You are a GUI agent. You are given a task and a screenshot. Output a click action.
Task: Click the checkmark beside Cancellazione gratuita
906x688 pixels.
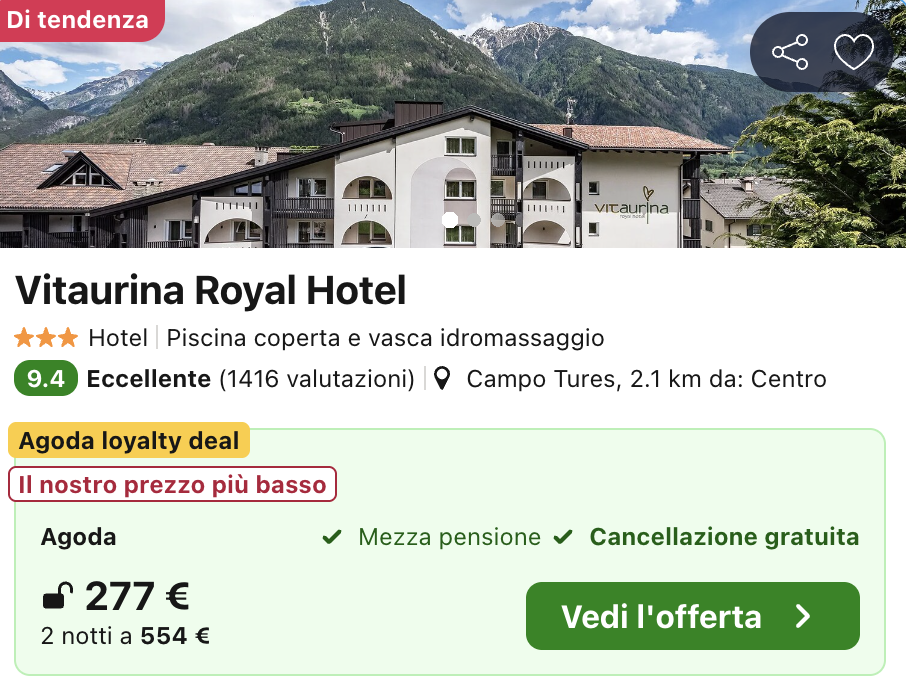(563, 538)
